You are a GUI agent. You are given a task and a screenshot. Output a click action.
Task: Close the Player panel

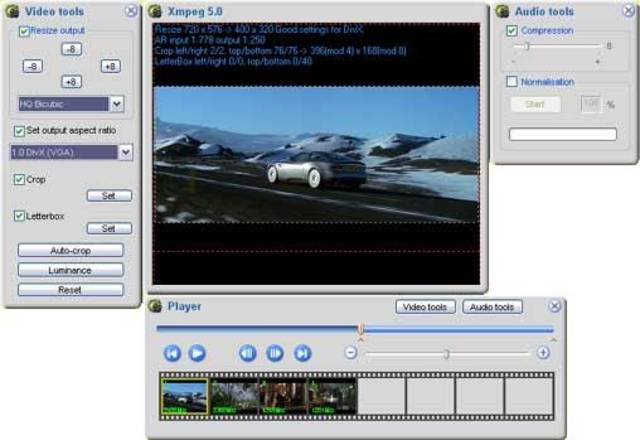[x=555, y=306]
